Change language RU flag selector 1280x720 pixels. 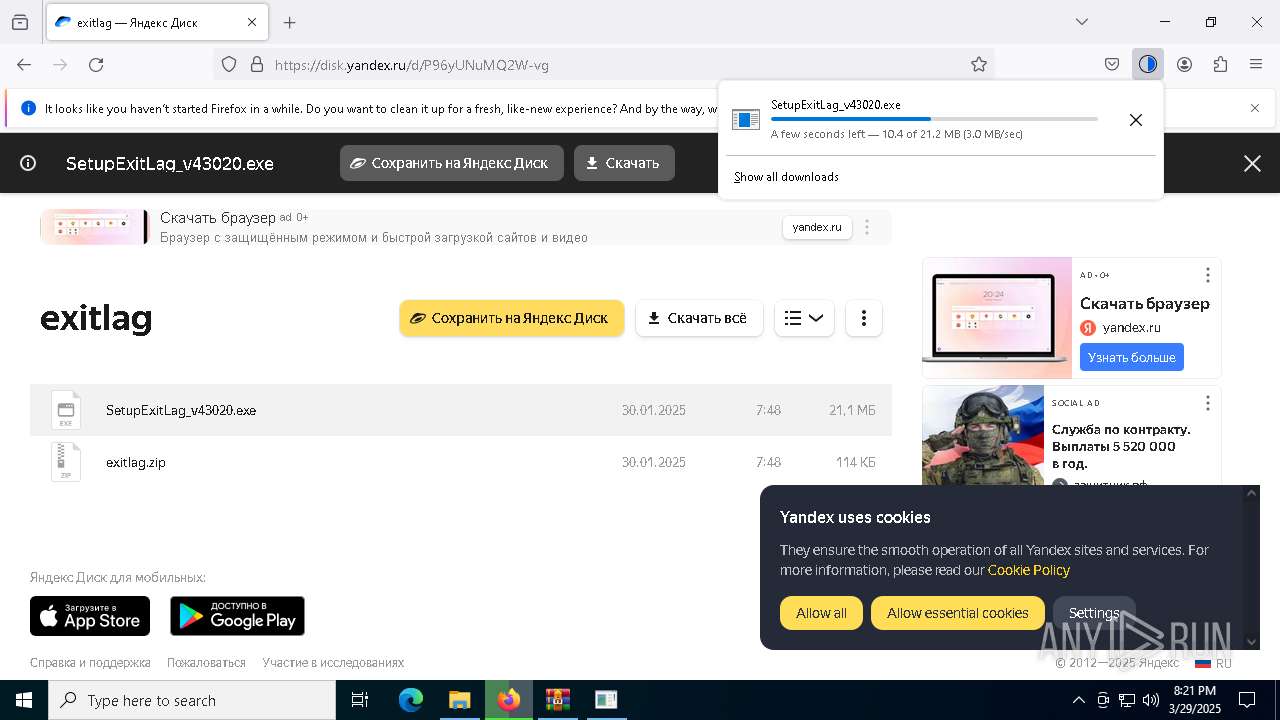pos(1213,663)
